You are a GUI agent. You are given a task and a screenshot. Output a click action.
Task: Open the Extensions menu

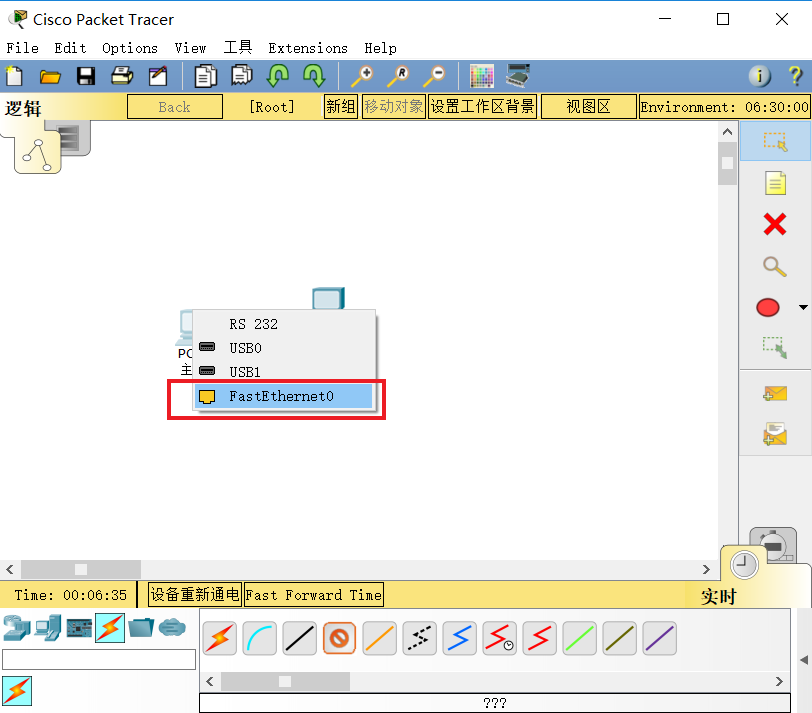(308, 48)
